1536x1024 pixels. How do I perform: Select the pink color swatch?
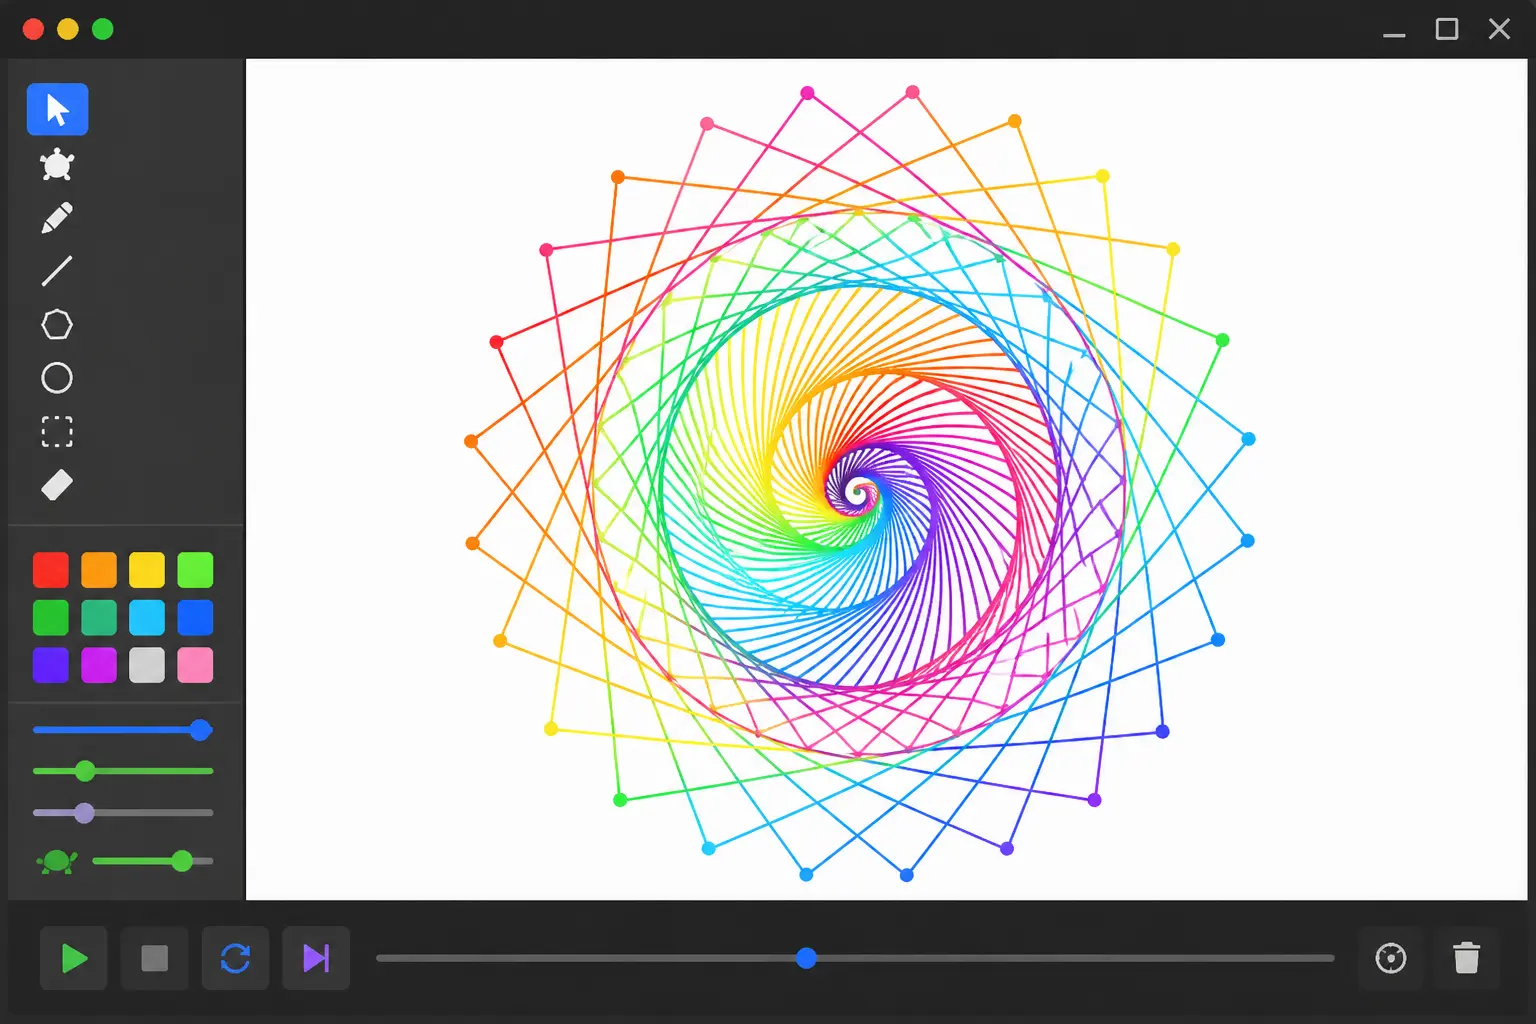195,665
